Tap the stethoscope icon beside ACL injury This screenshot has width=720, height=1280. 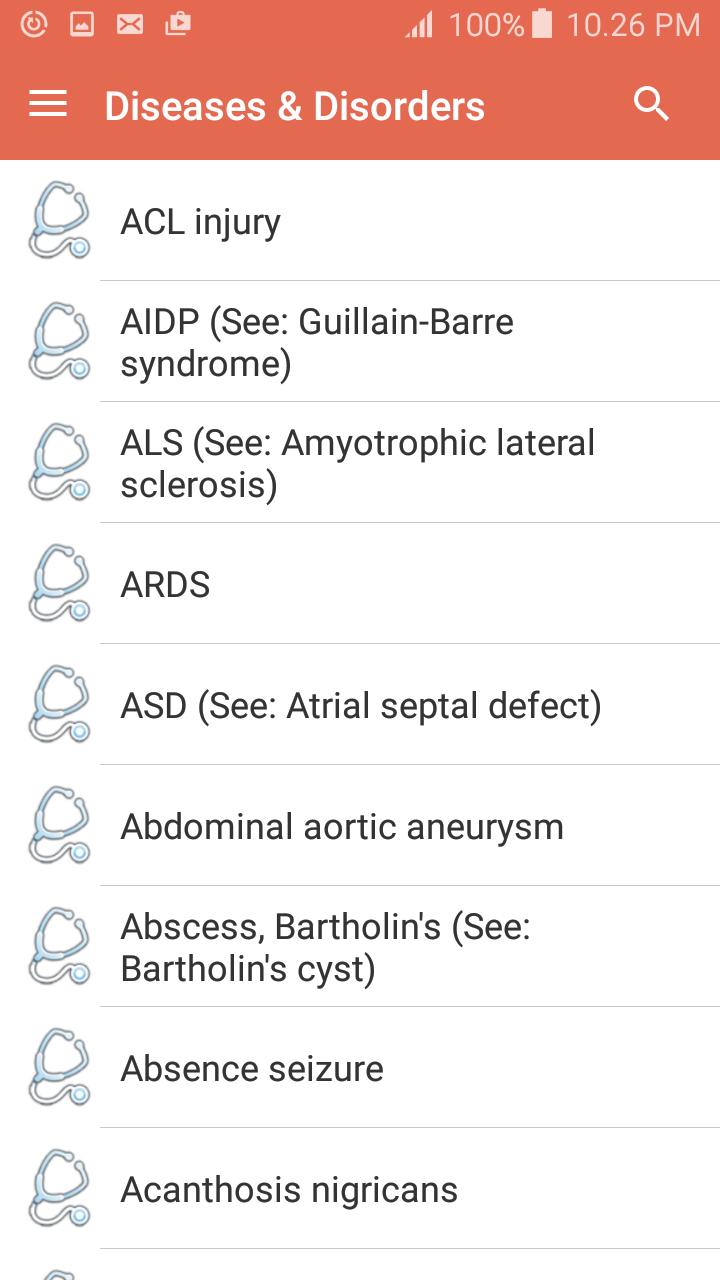(x=59, y=221)
